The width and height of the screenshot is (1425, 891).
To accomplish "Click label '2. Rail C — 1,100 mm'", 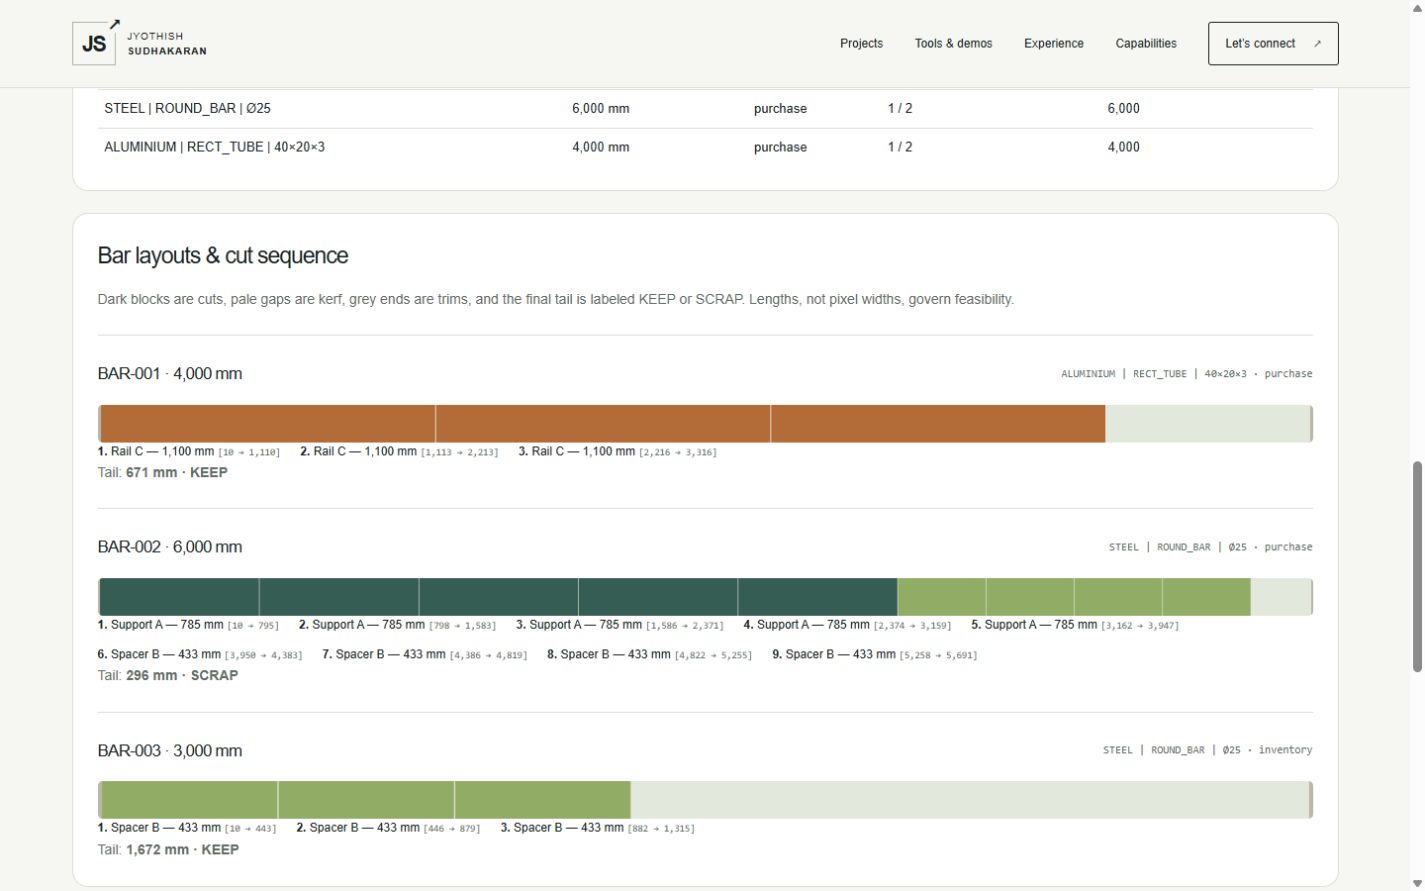I will pos(358,451).
